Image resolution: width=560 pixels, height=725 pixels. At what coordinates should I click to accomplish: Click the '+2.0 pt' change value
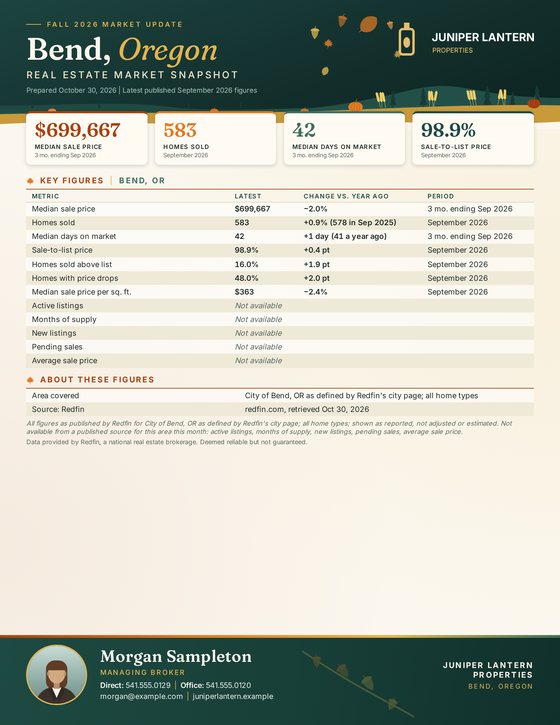[x=317, y=278]
